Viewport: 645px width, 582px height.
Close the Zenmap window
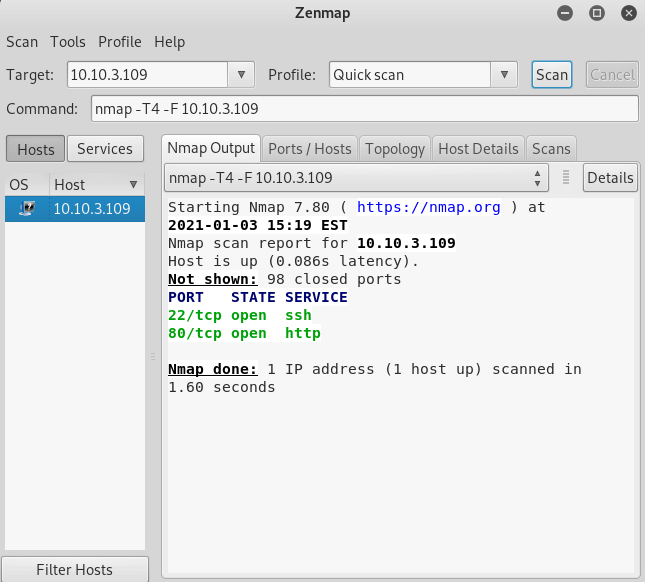pos(629,13)
